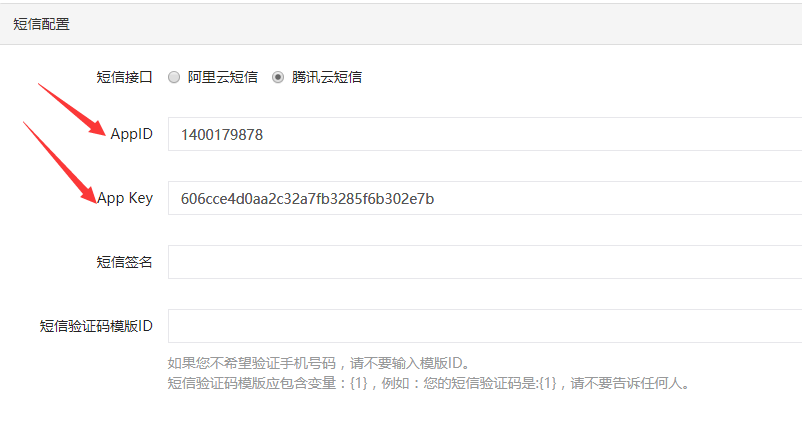The image size is (802, 425).
Task: Focus the 短信签名 input field
Action: point(485,262)
